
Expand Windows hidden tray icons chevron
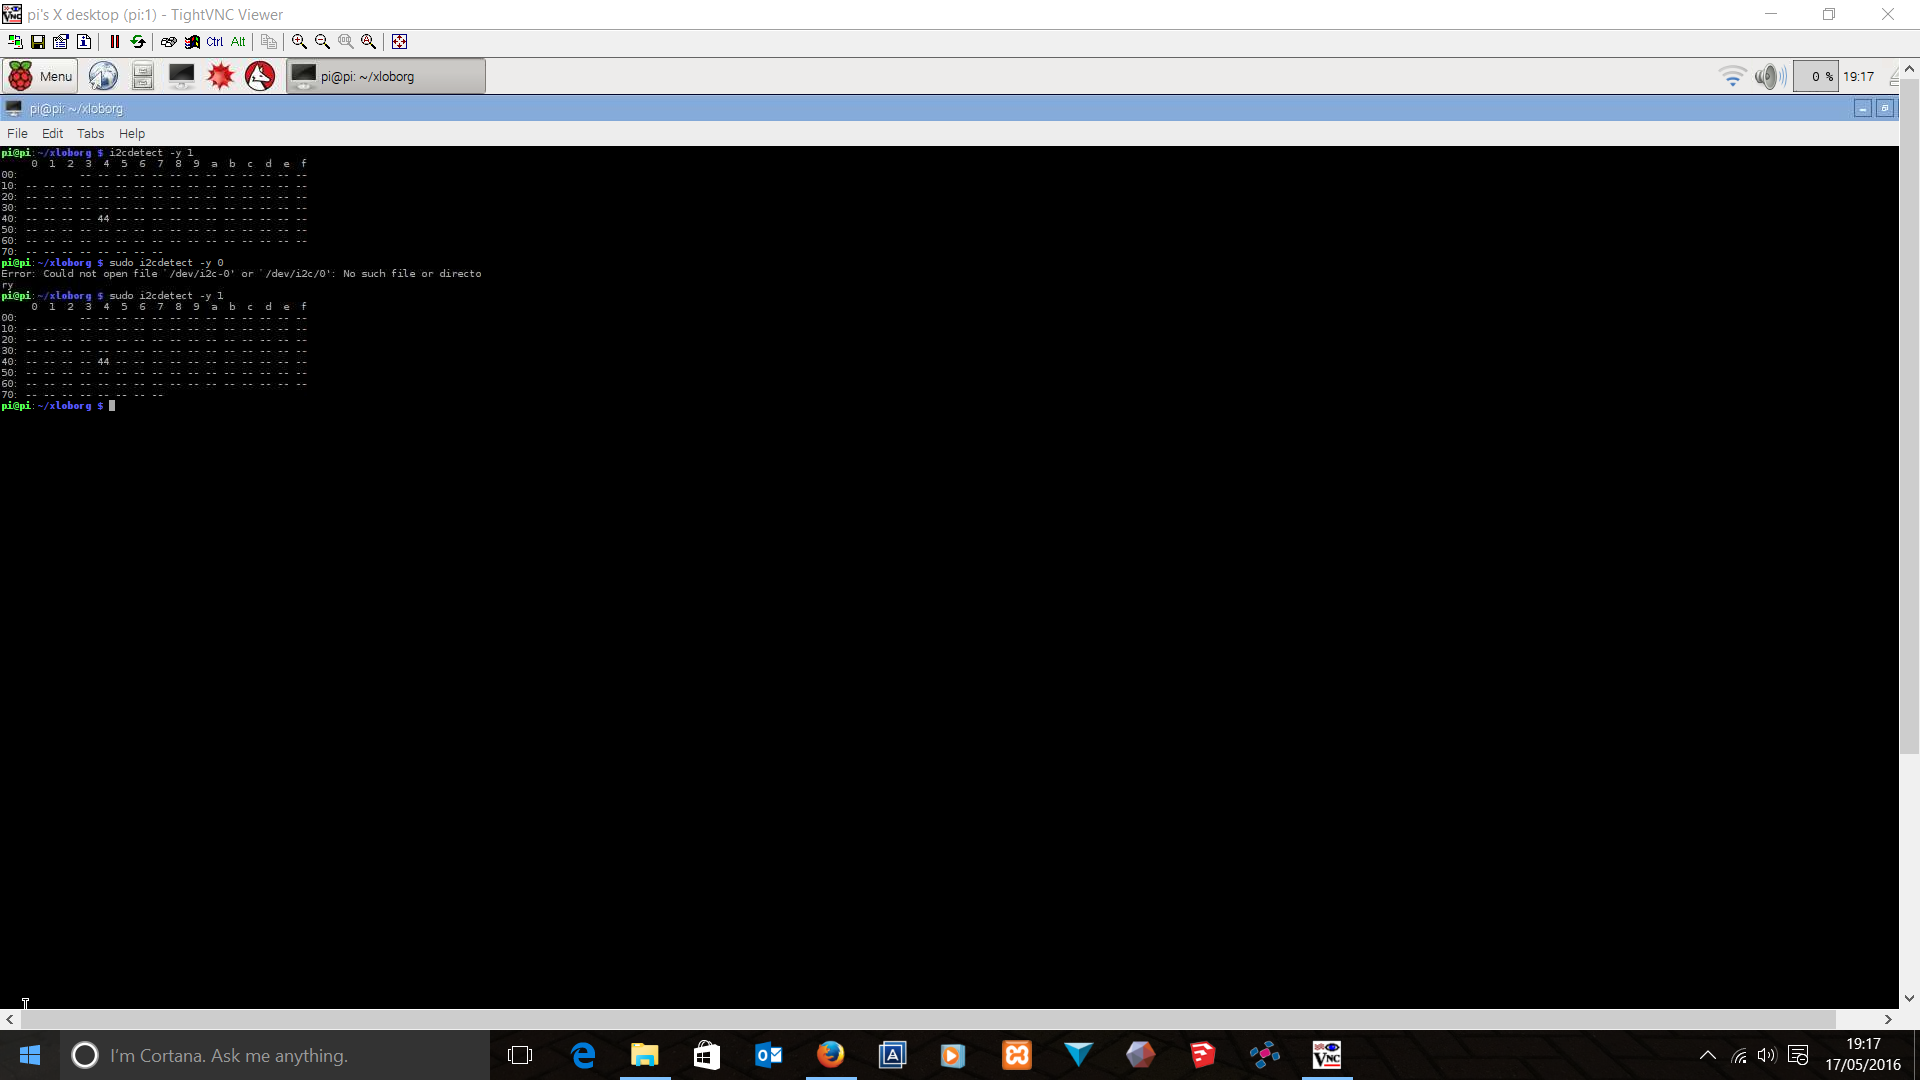pos(1708,1056)
